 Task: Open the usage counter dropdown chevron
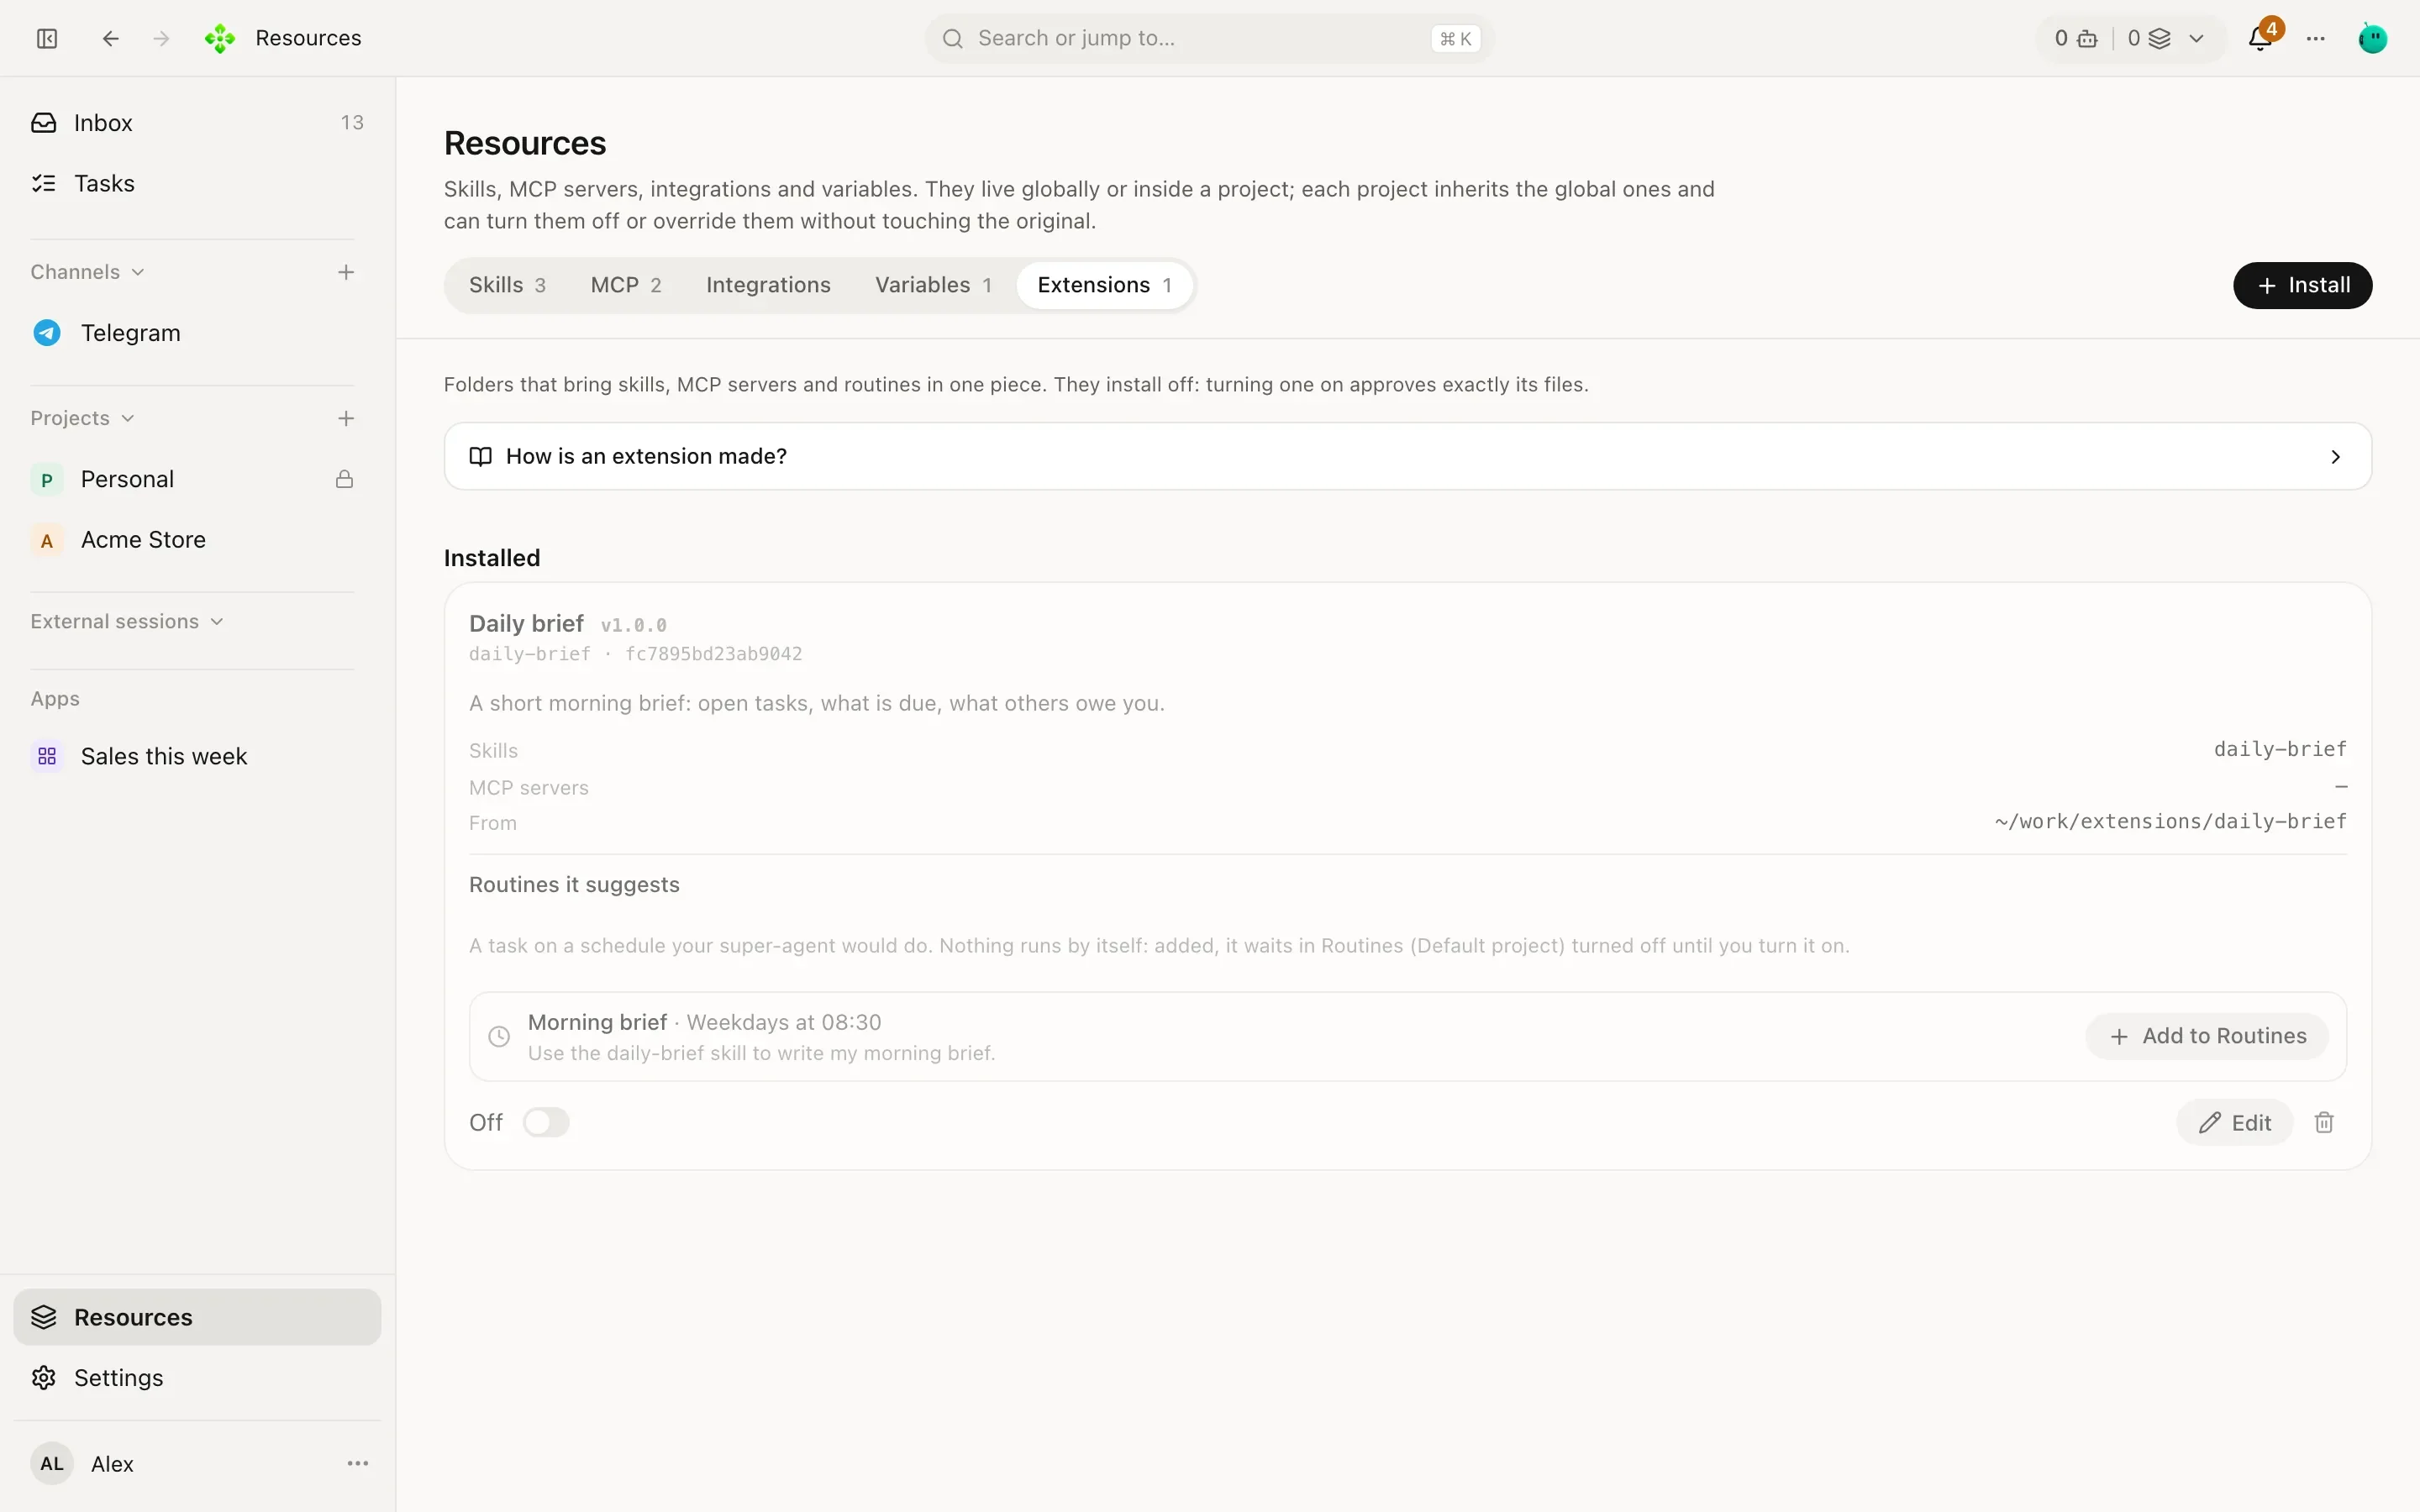tap(2197, 38)
